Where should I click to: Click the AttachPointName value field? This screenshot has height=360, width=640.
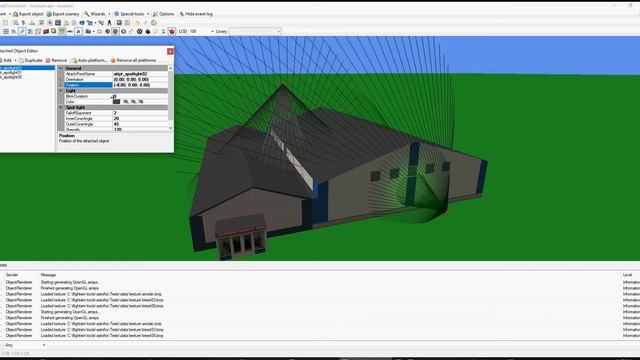click(x=140, y=74)
